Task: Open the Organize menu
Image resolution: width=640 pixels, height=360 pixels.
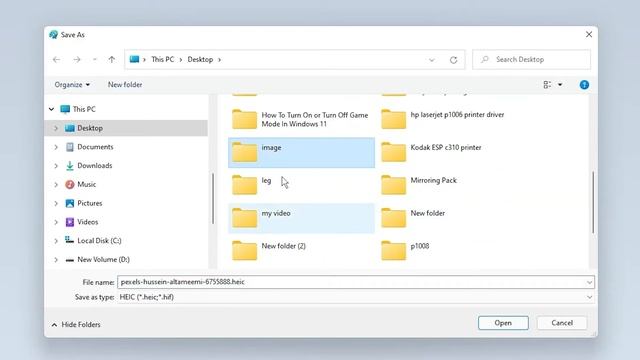Action: 72,84
